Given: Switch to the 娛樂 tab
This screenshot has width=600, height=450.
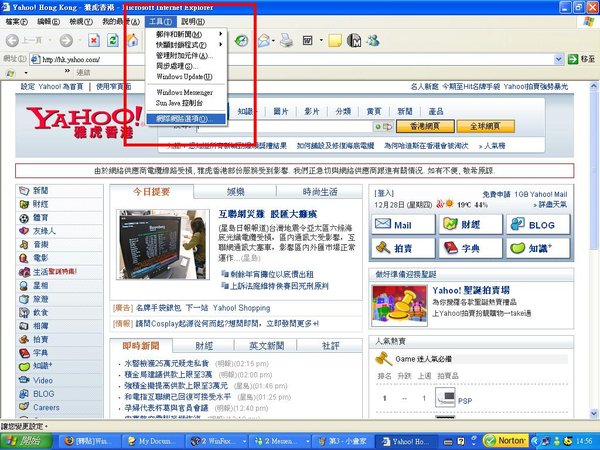Looking at the screenshot, I should pos(235,192).
